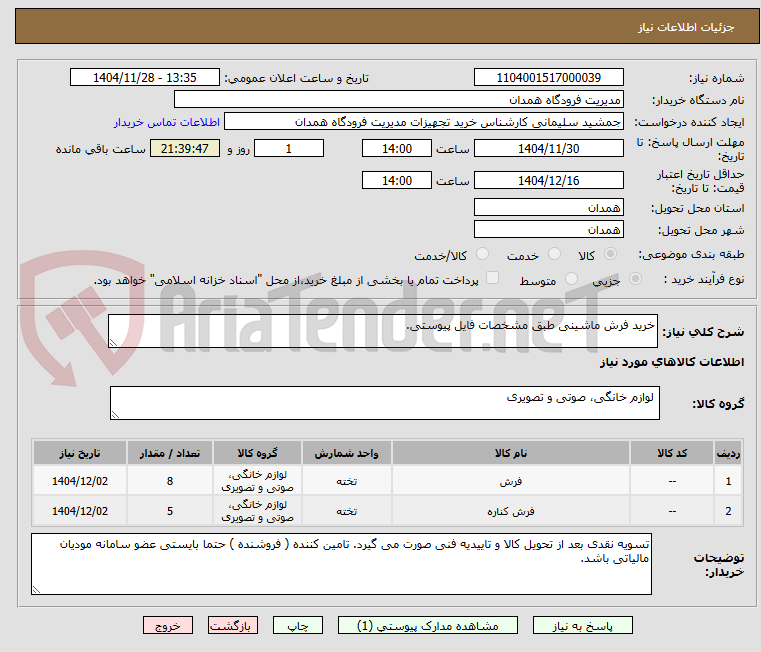Screen dimensions: 761x652
Task: Click the خروج exit button
Action: (x=168, y=625)
